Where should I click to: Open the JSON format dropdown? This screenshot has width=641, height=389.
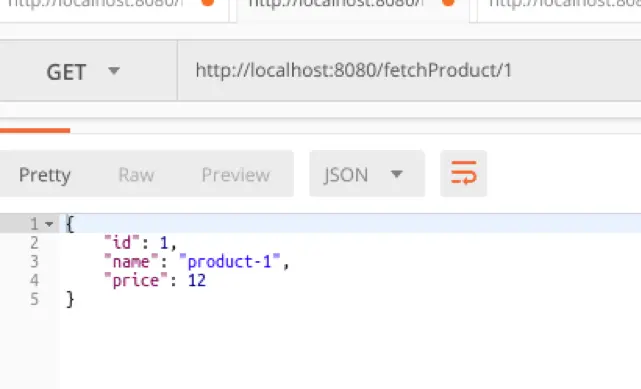pyautogui.click(x=367, y=174)
